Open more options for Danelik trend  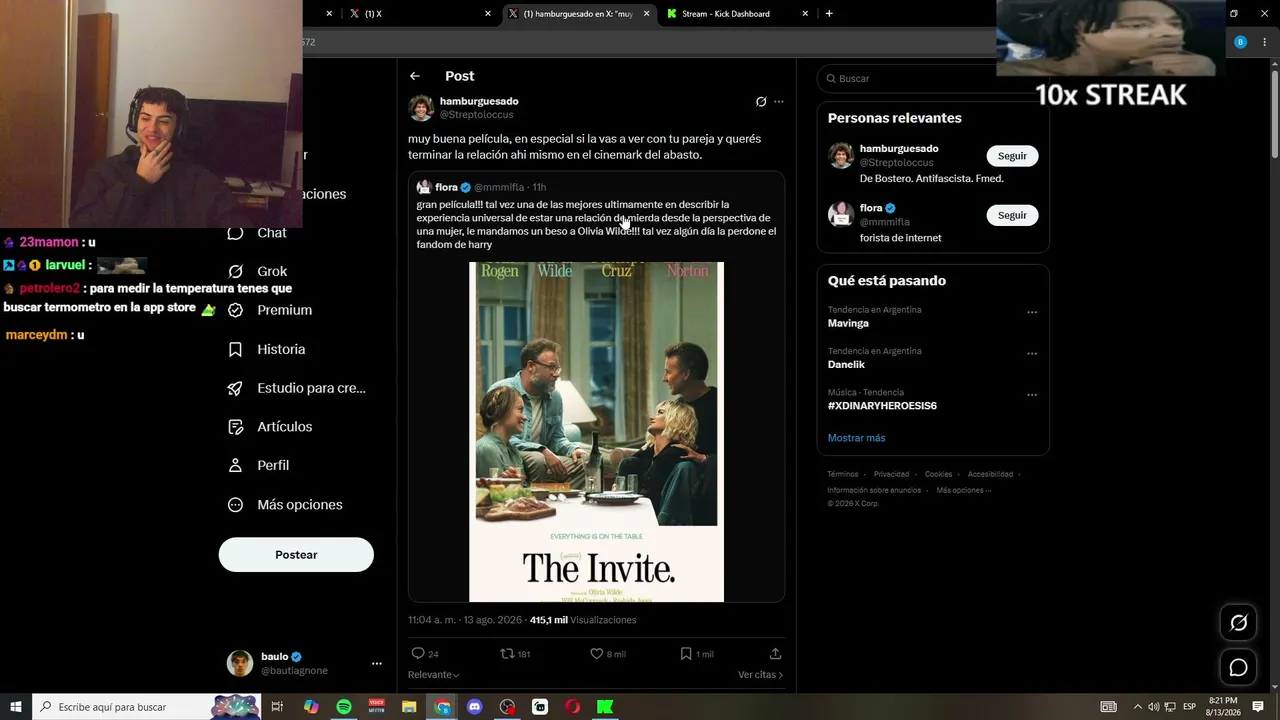[x=1032, y=354]
